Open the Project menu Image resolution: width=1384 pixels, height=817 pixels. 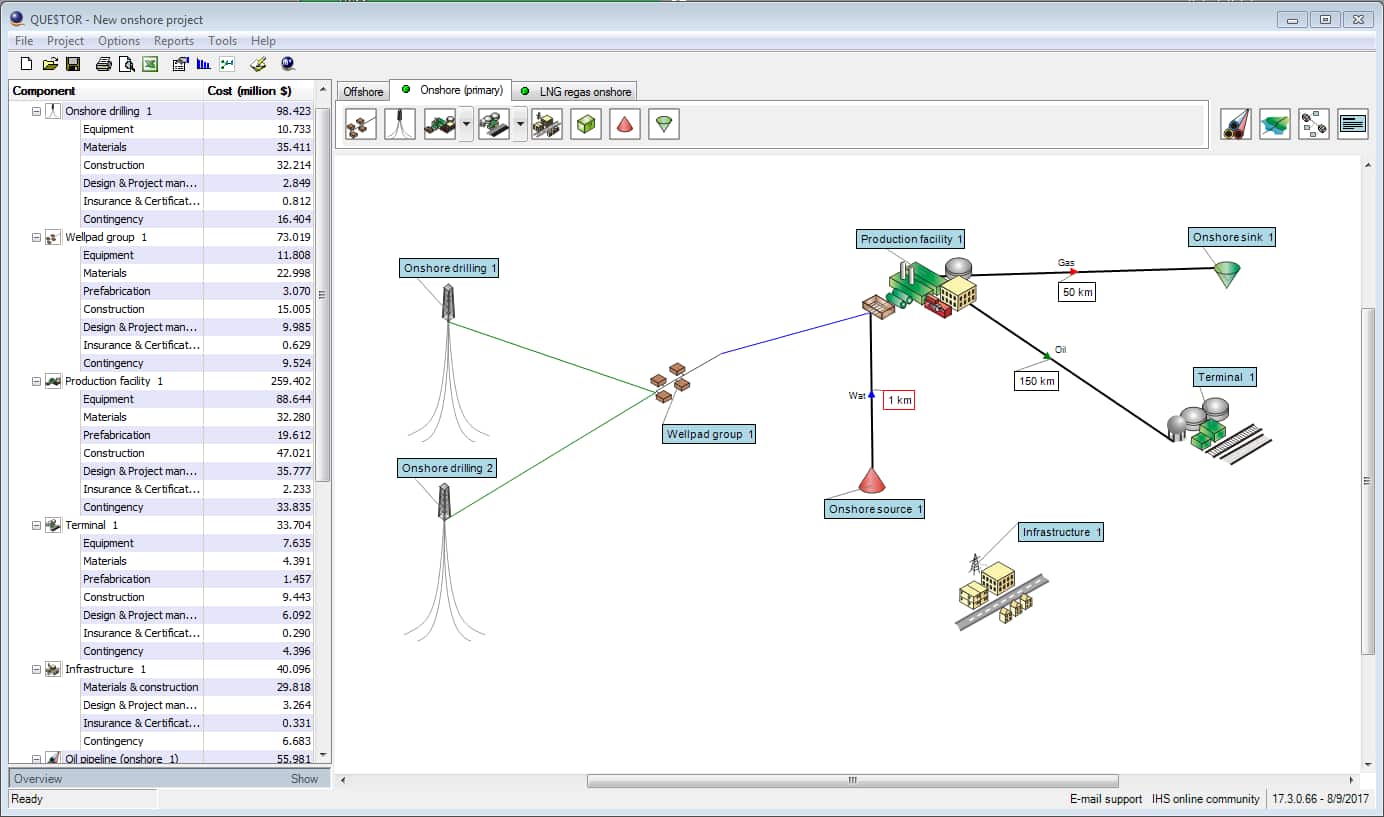65,41
